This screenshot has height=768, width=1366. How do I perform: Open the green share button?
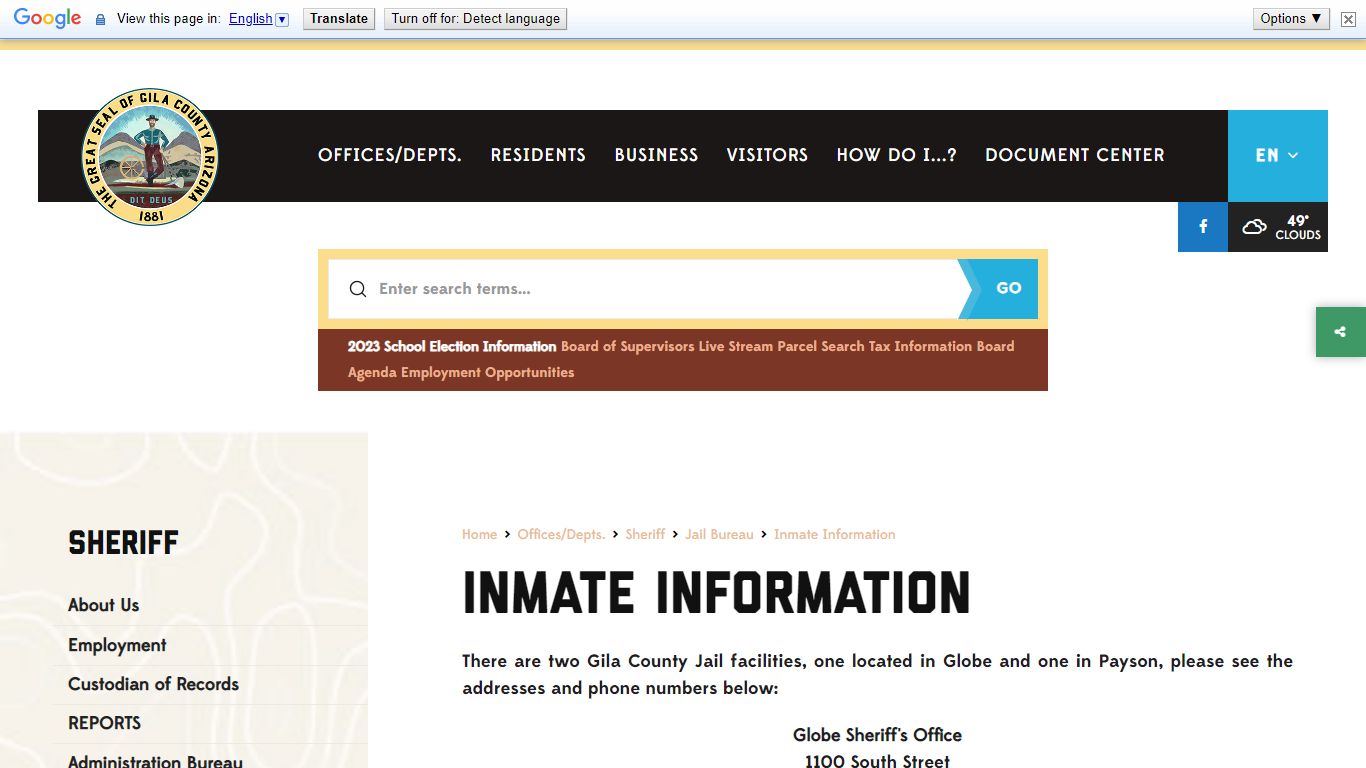pos(1340,332)
